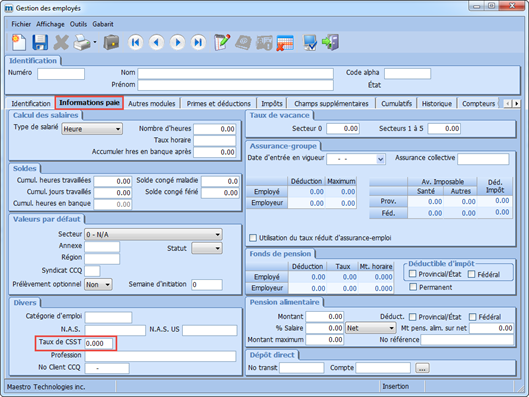Toggle Utilisation du taux réduit d'assurance-emploi
529x397 pixels.
pyautogui.click(x=253, y=238)
